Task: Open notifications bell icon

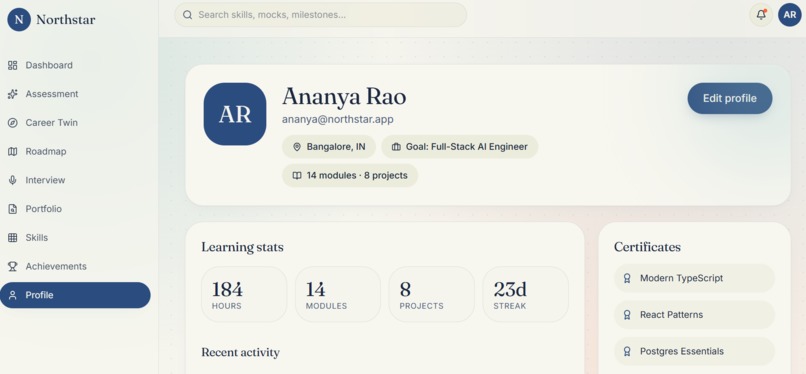Action: (761, 15)
